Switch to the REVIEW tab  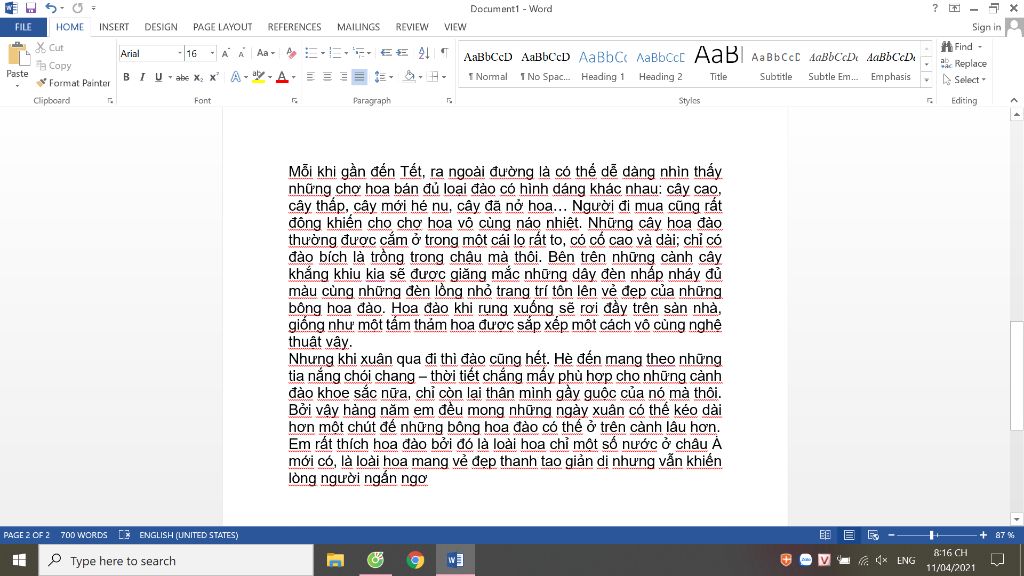(x=411, y=27)
